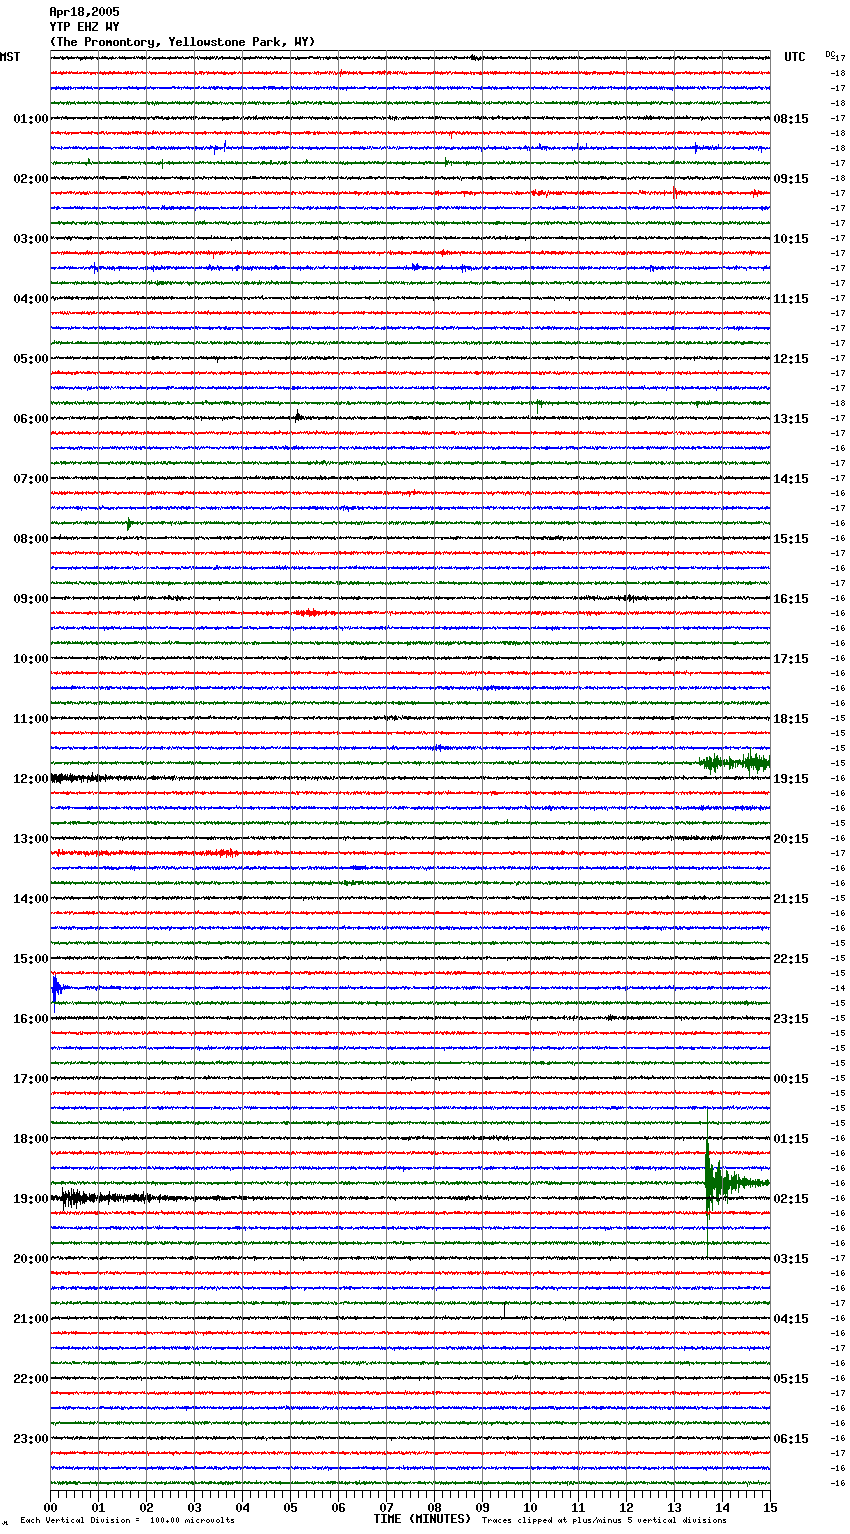Click the 05 minute axis tick label
Viewport: 850px width, 1534px height.
[x=290, y=1507]
